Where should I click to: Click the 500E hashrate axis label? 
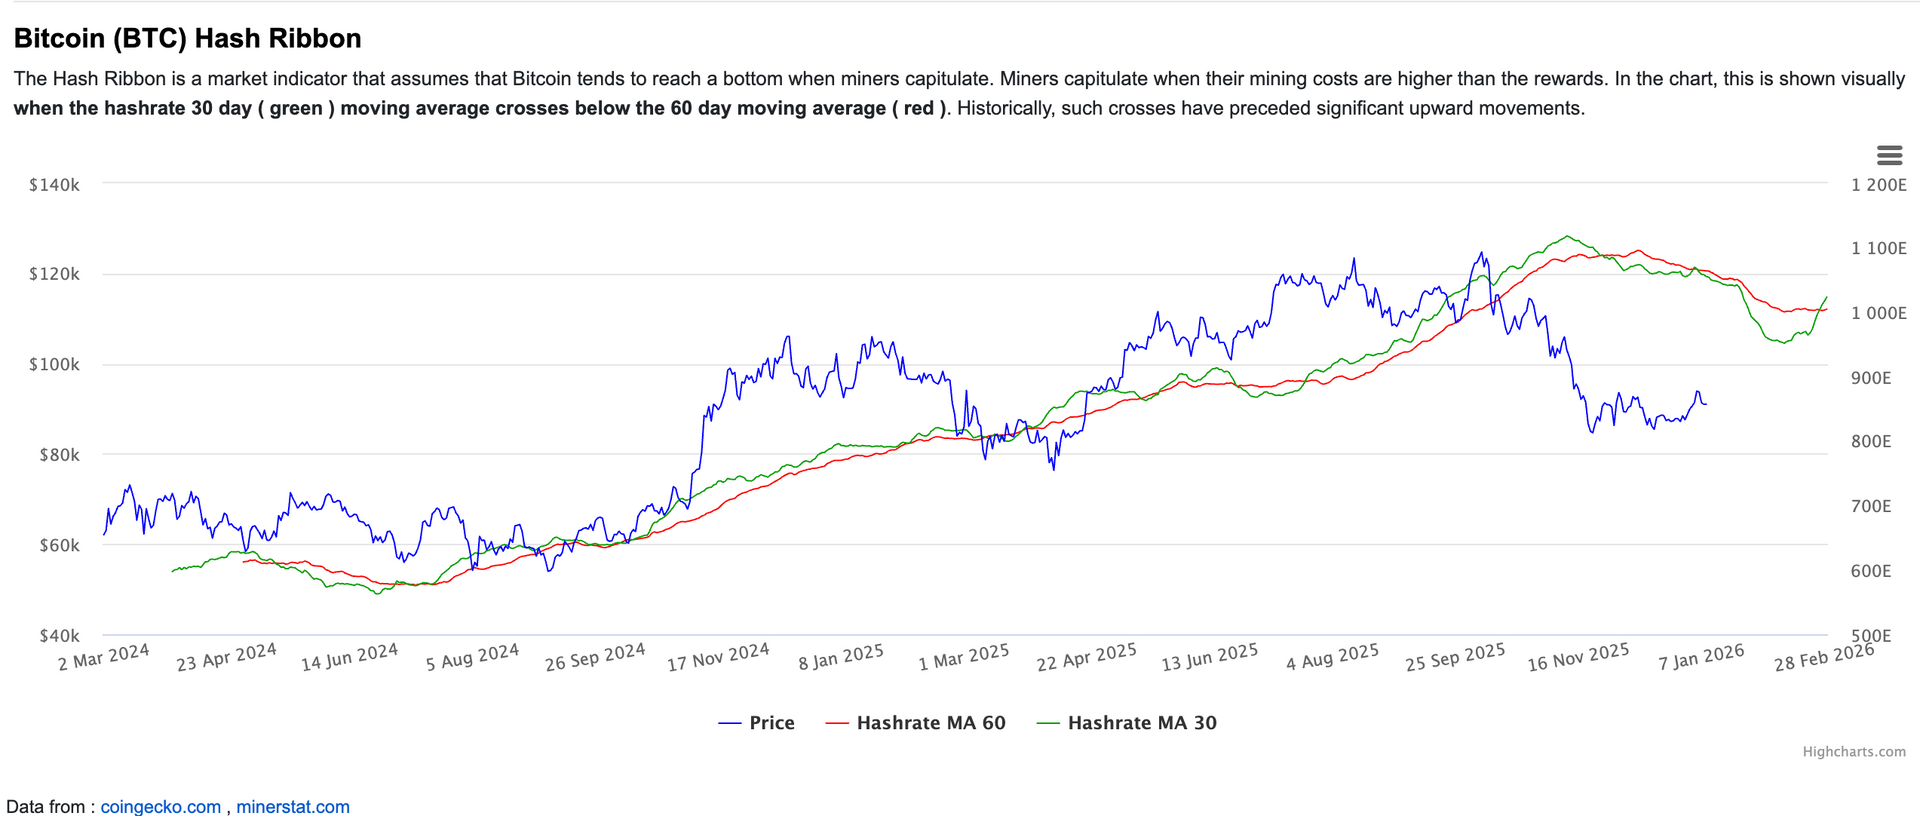[x=1871, y=636]
